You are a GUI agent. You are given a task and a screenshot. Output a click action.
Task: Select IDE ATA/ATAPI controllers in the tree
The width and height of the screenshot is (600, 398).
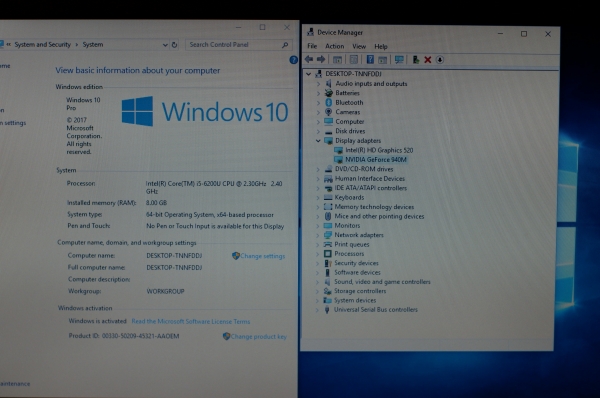click(x=370, y=188)
